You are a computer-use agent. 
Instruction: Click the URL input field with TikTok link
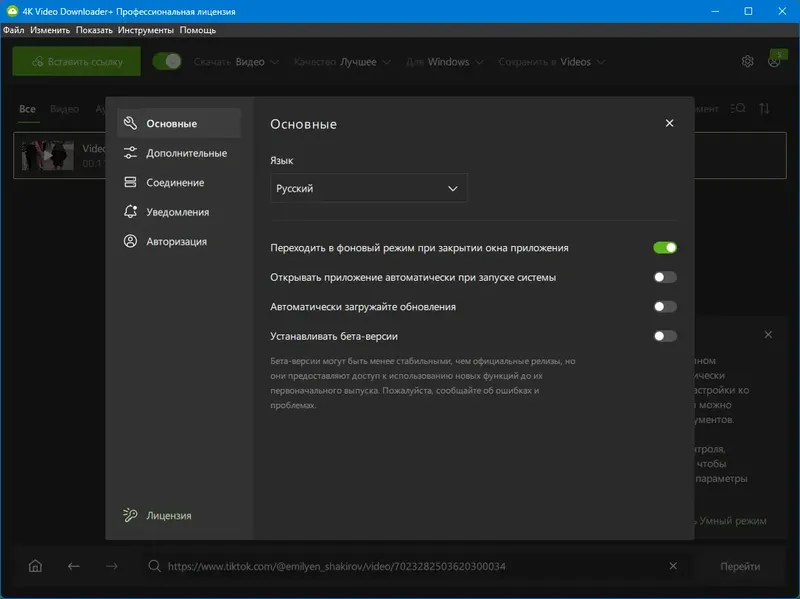(x=400, y=566)
